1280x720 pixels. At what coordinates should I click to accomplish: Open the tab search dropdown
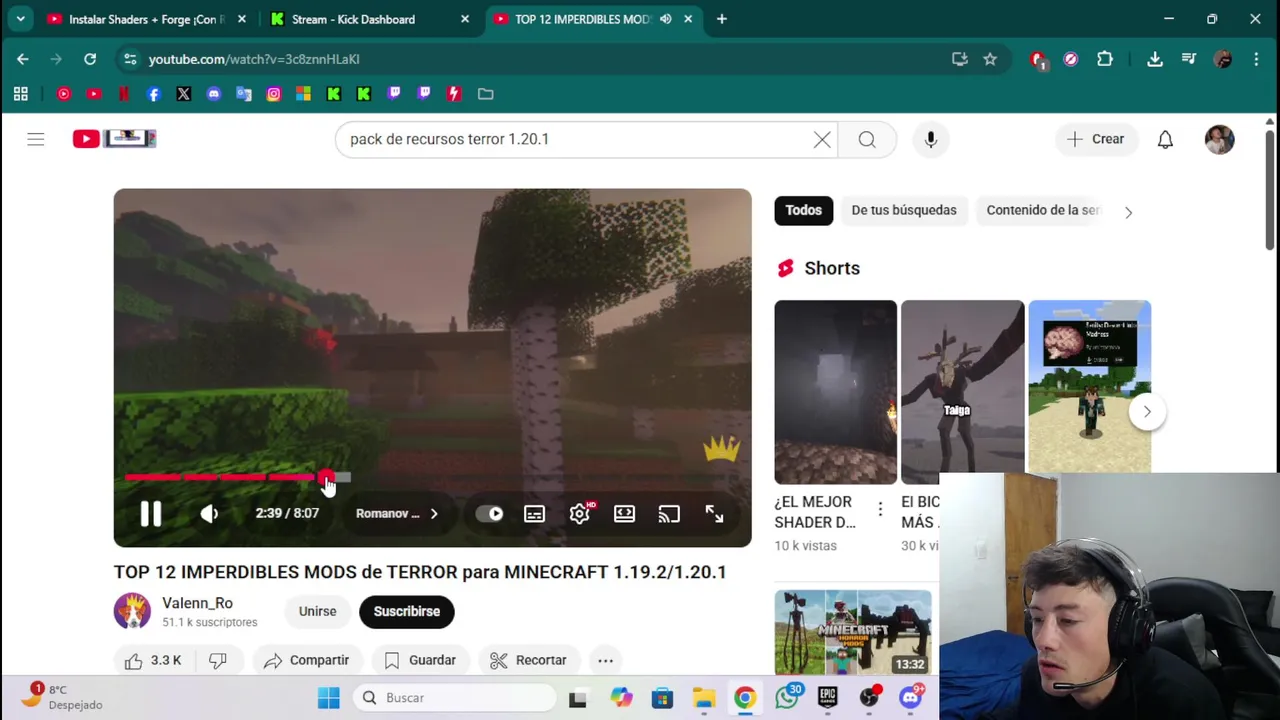(x=20, y=19)
